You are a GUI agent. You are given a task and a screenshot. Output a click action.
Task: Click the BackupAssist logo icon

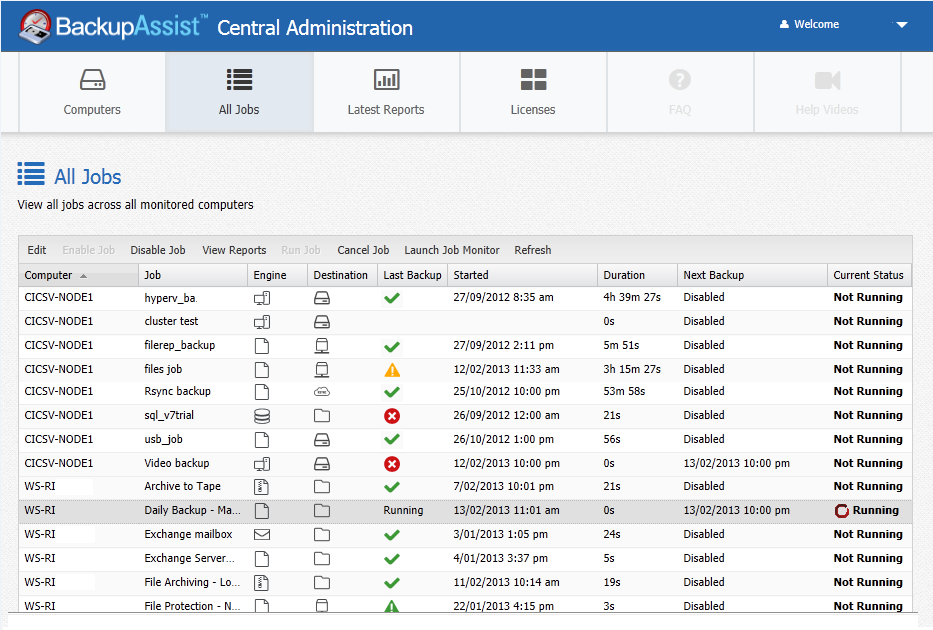(35, 27)
